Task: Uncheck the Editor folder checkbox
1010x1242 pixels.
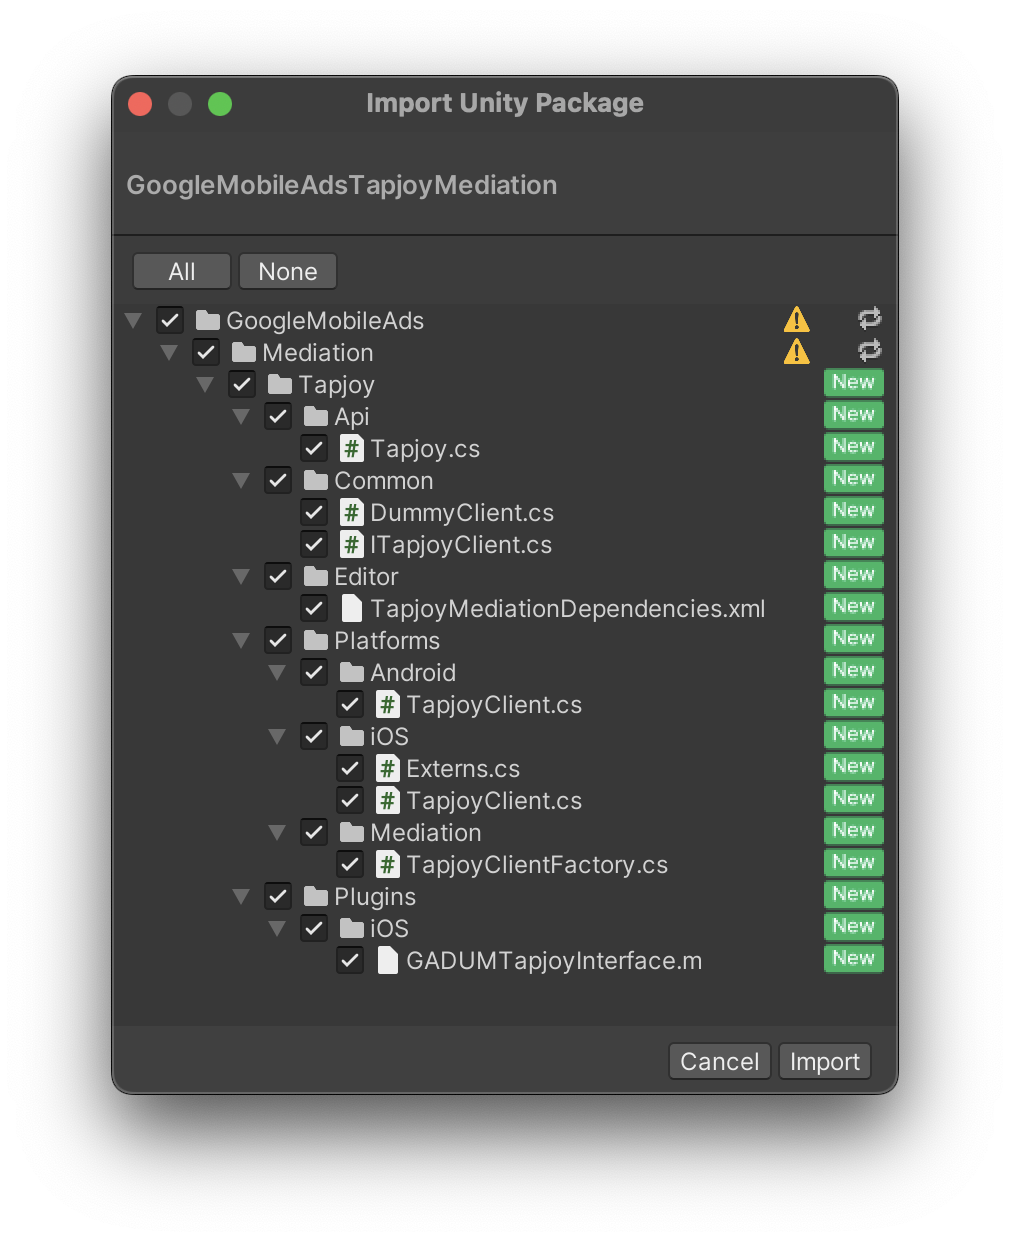Action: click(278, 576)
